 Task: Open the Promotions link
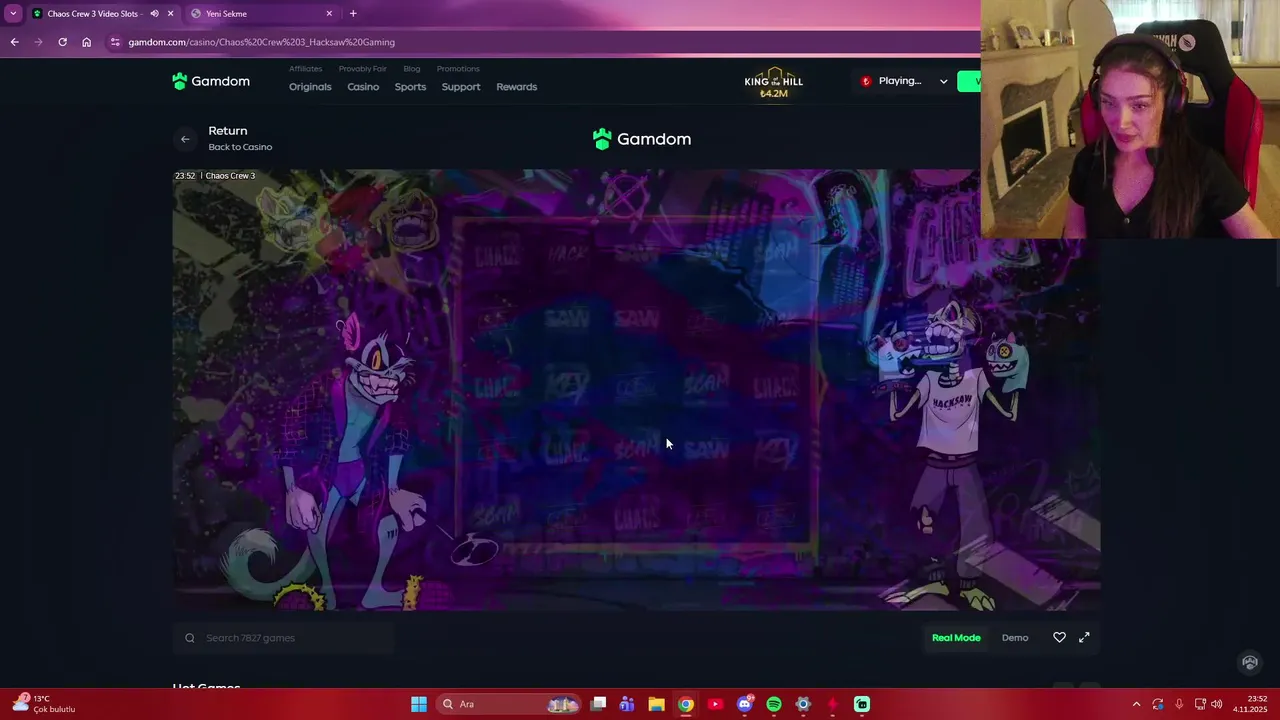pos(458,69)
